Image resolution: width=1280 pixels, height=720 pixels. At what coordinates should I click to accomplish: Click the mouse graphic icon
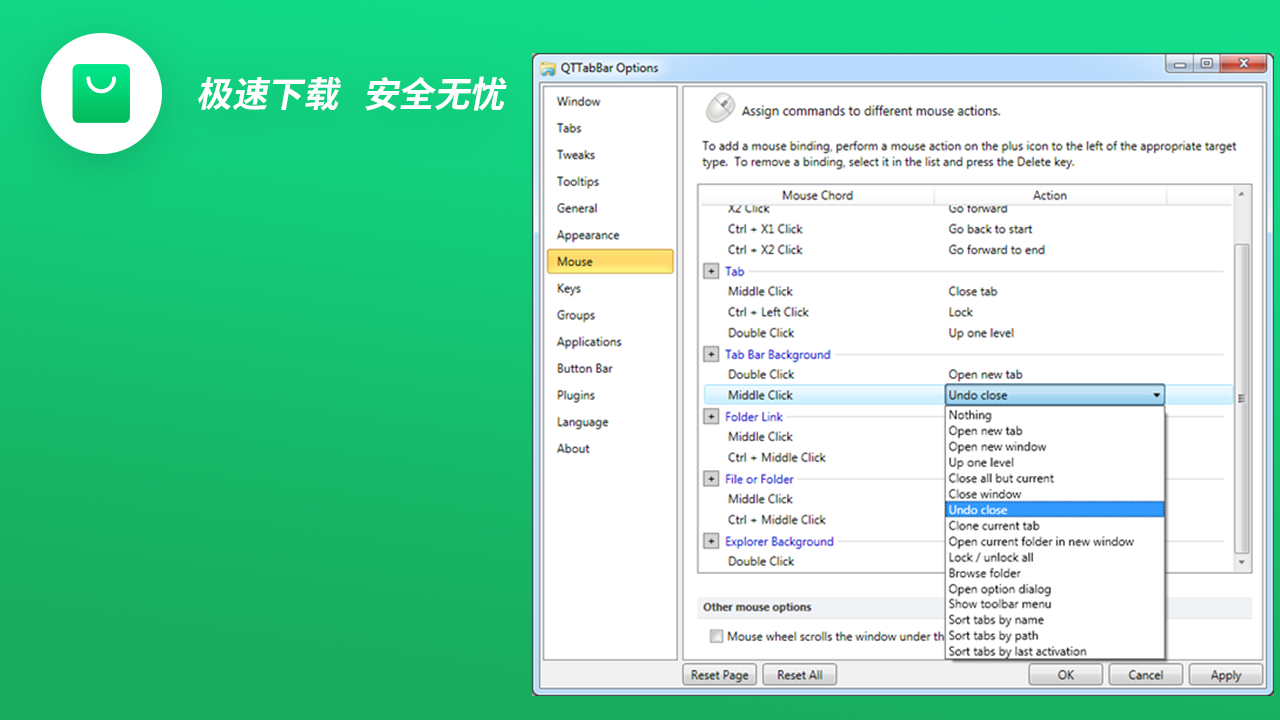pyautogui.click(x=720, y=107)
